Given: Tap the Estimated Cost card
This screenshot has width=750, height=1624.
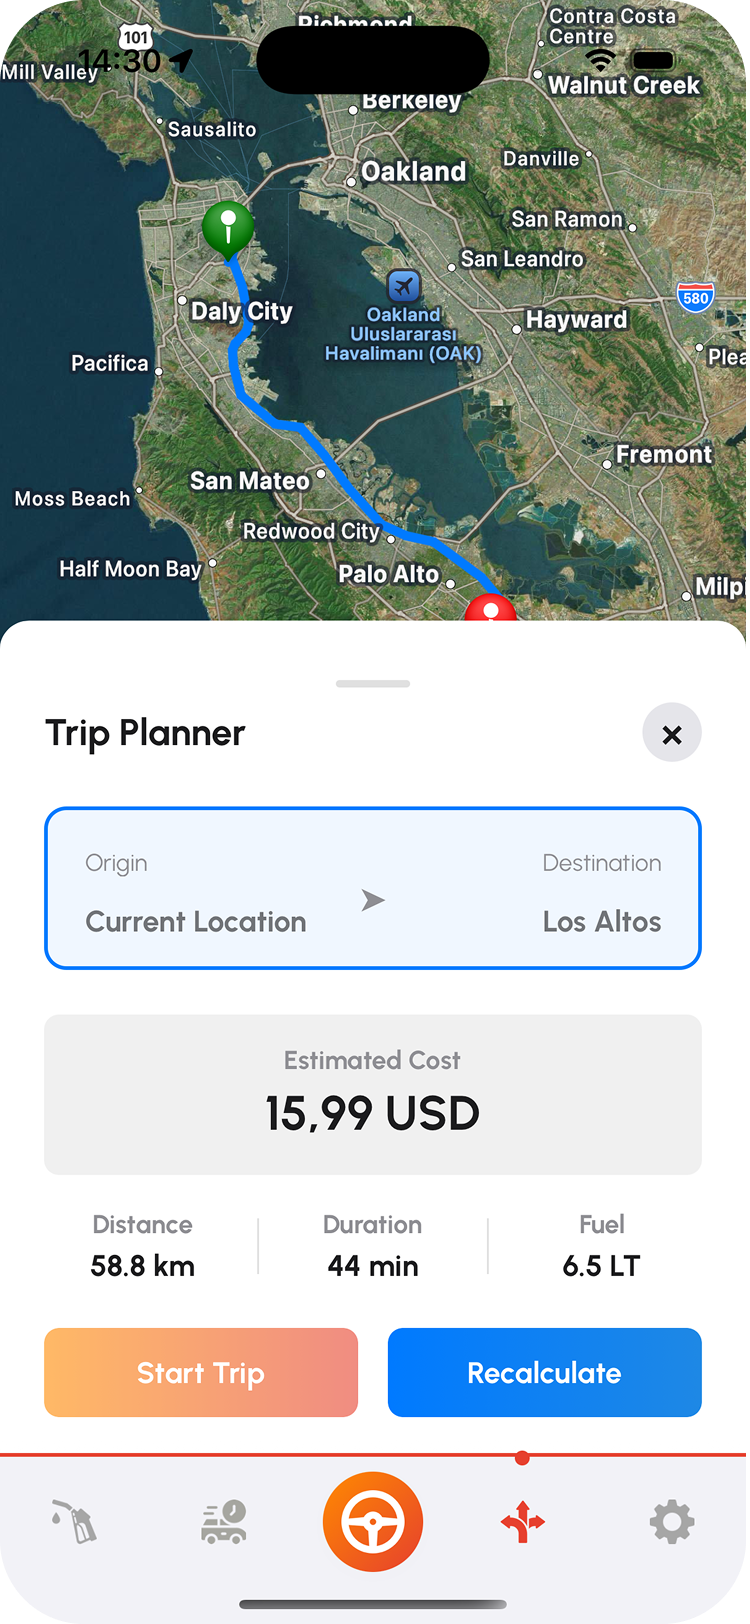Looking at the screenshot, I should (x=373, y=1094).
